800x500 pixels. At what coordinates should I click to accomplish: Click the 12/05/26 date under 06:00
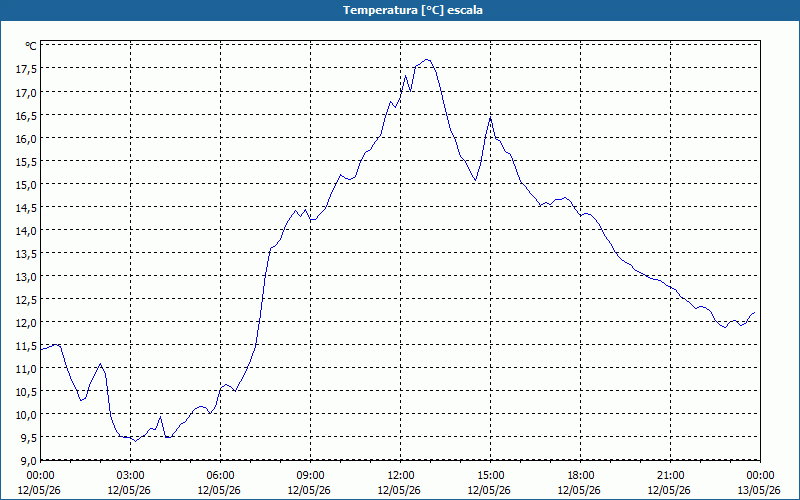219,490
